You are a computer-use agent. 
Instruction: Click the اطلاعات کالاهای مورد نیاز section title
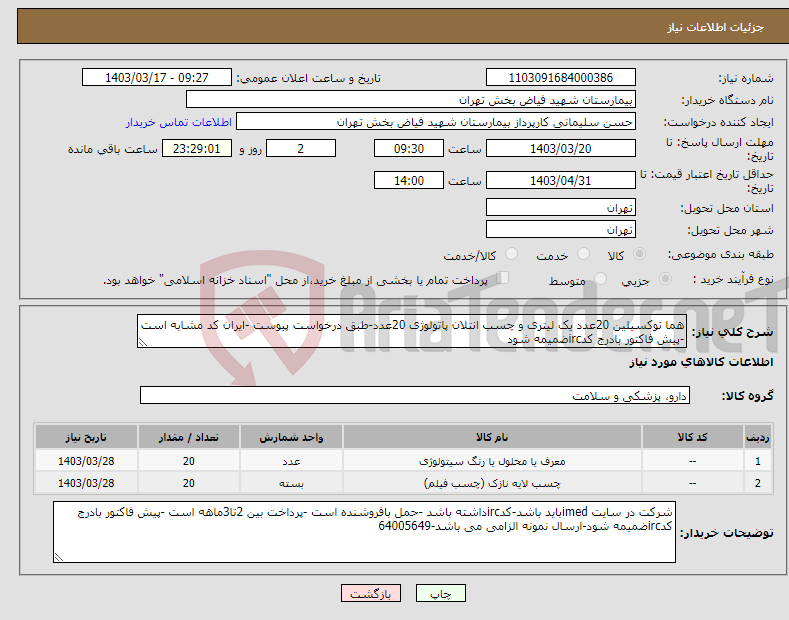[x=701, y=362]
